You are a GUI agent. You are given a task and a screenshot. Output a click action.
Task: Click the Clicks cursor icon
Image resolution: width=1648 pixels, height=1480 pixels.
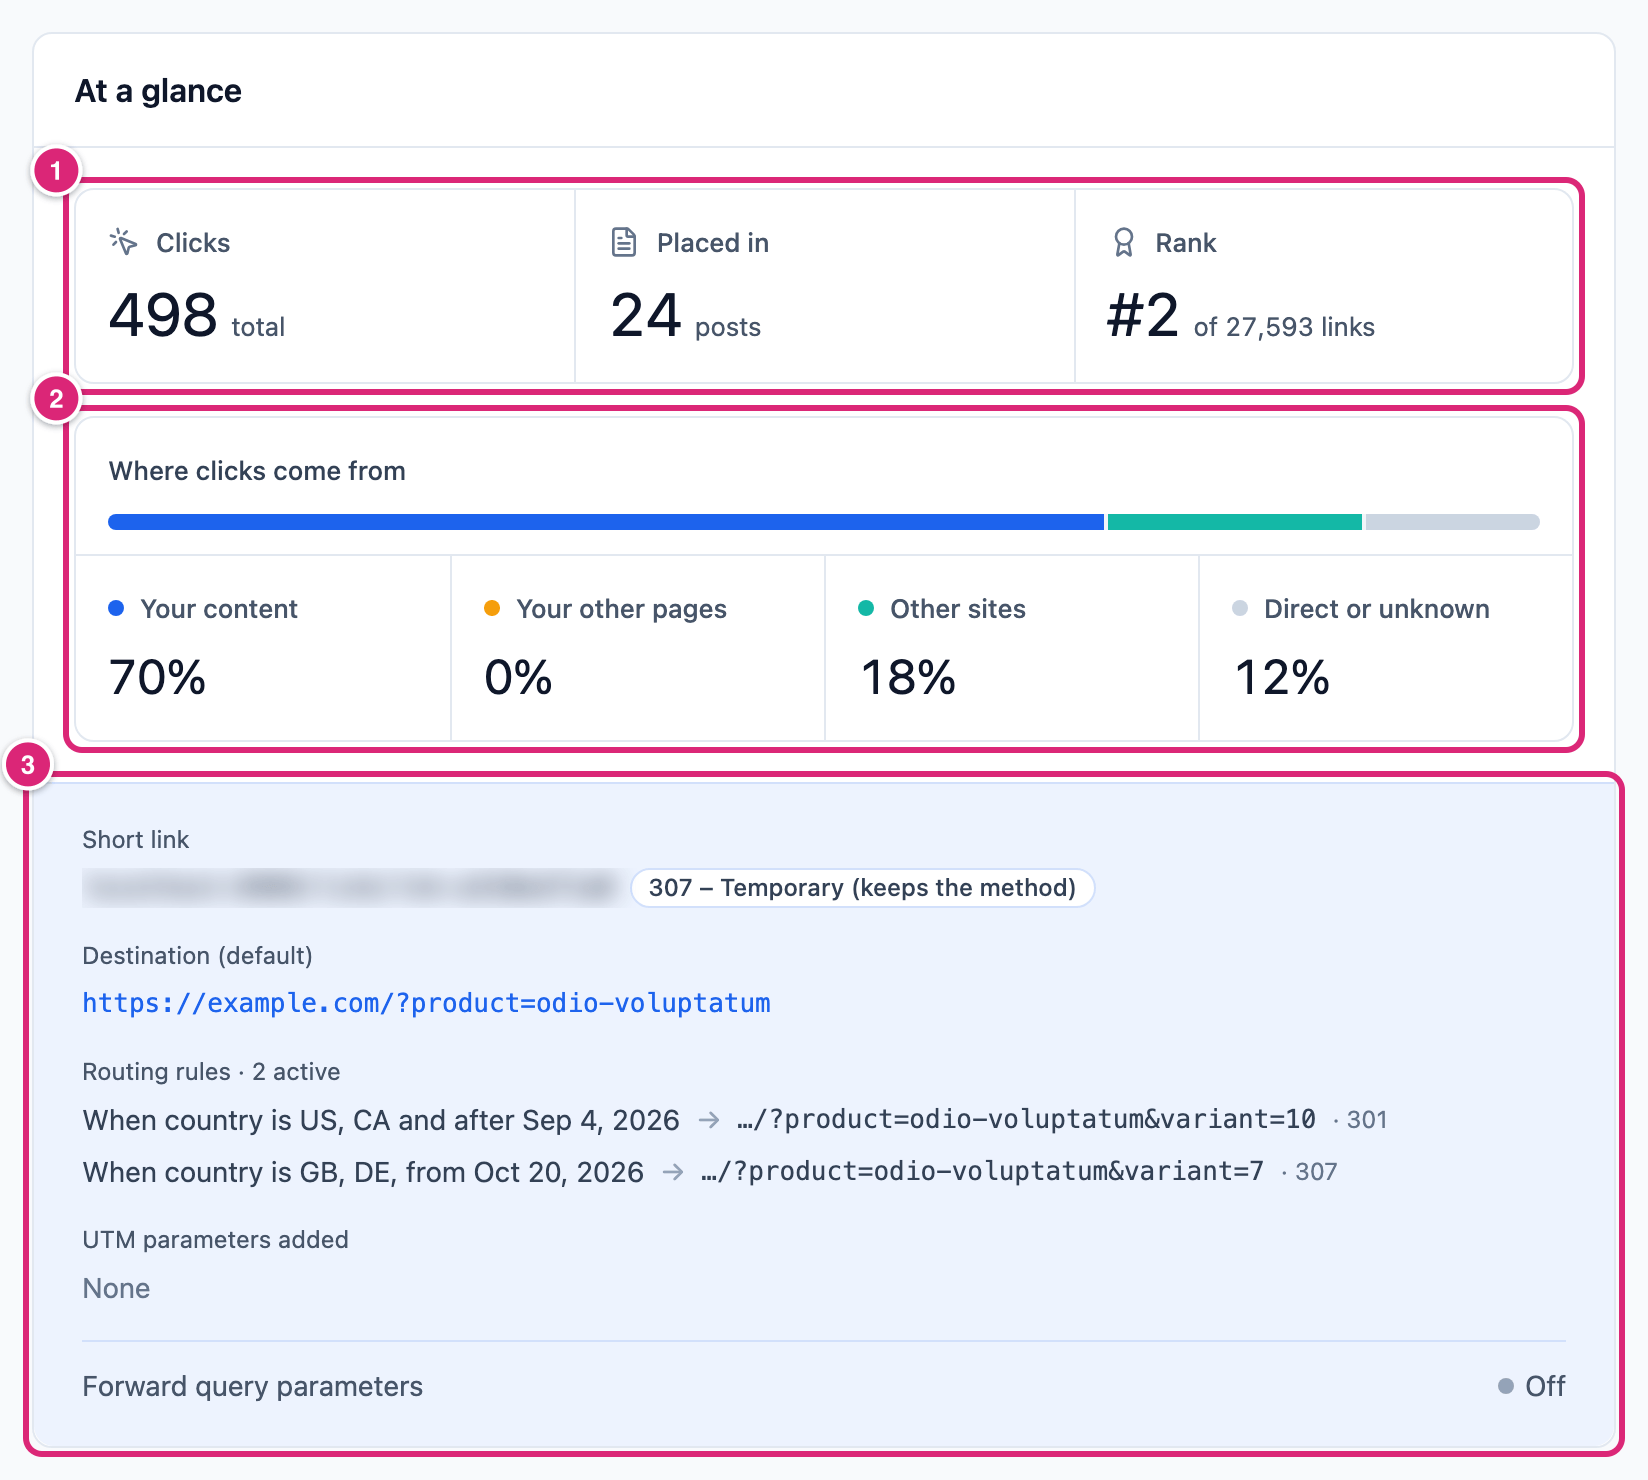click(x=123, y=242)
